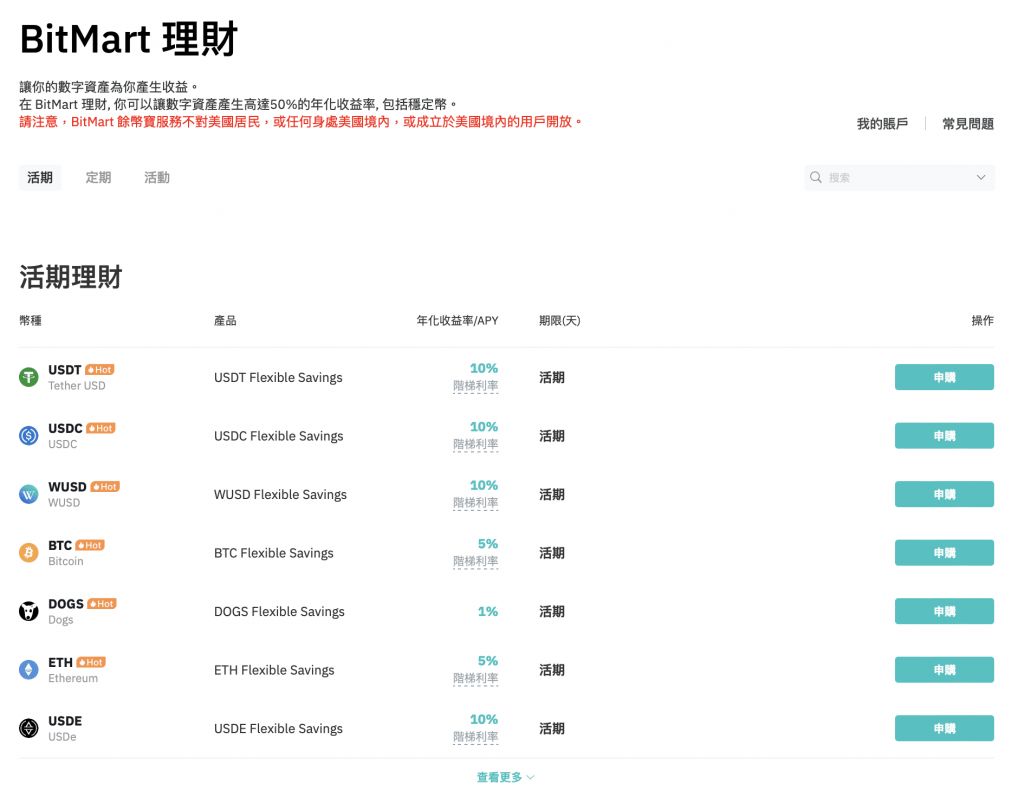Show USDT 階梯利率 tiered rate details
Viewport: 1024px width, 803px height.
475,386
